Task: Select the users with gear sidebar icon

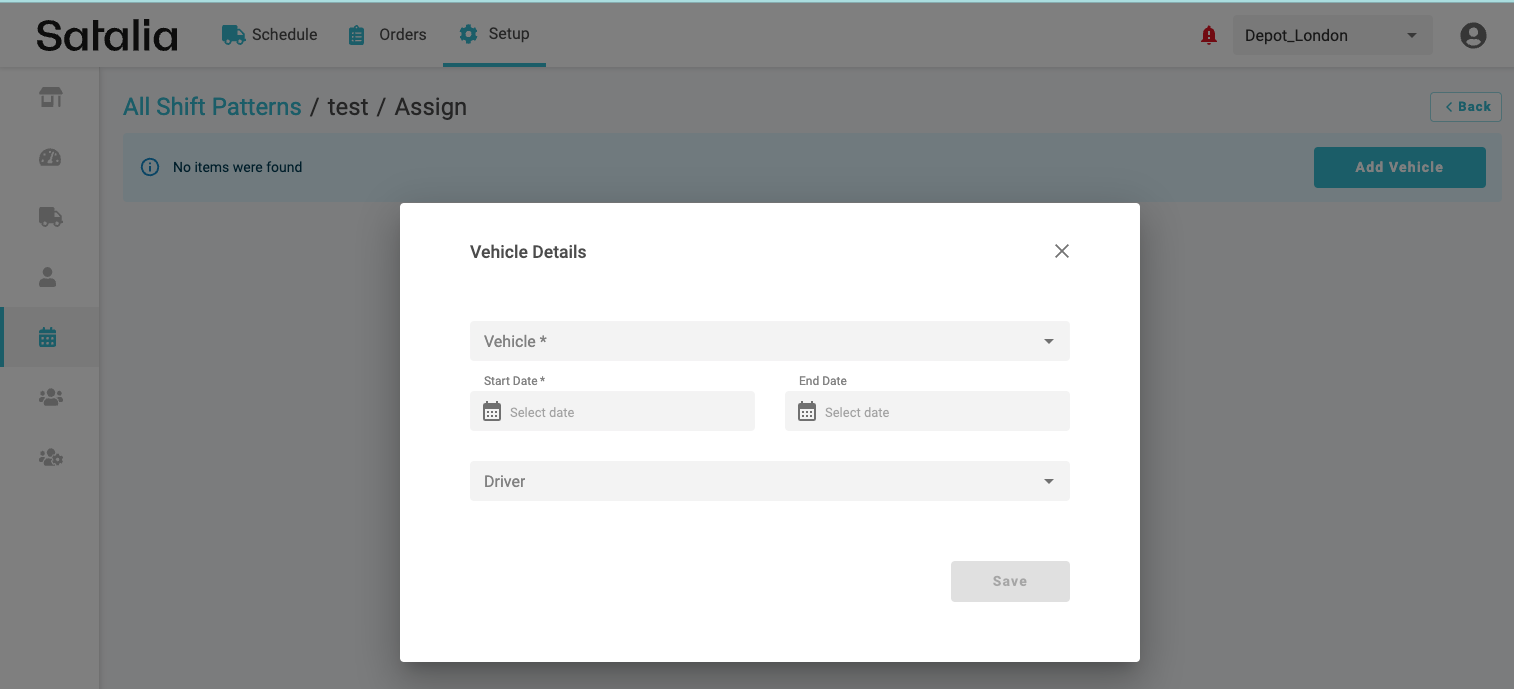Action: 50,457
